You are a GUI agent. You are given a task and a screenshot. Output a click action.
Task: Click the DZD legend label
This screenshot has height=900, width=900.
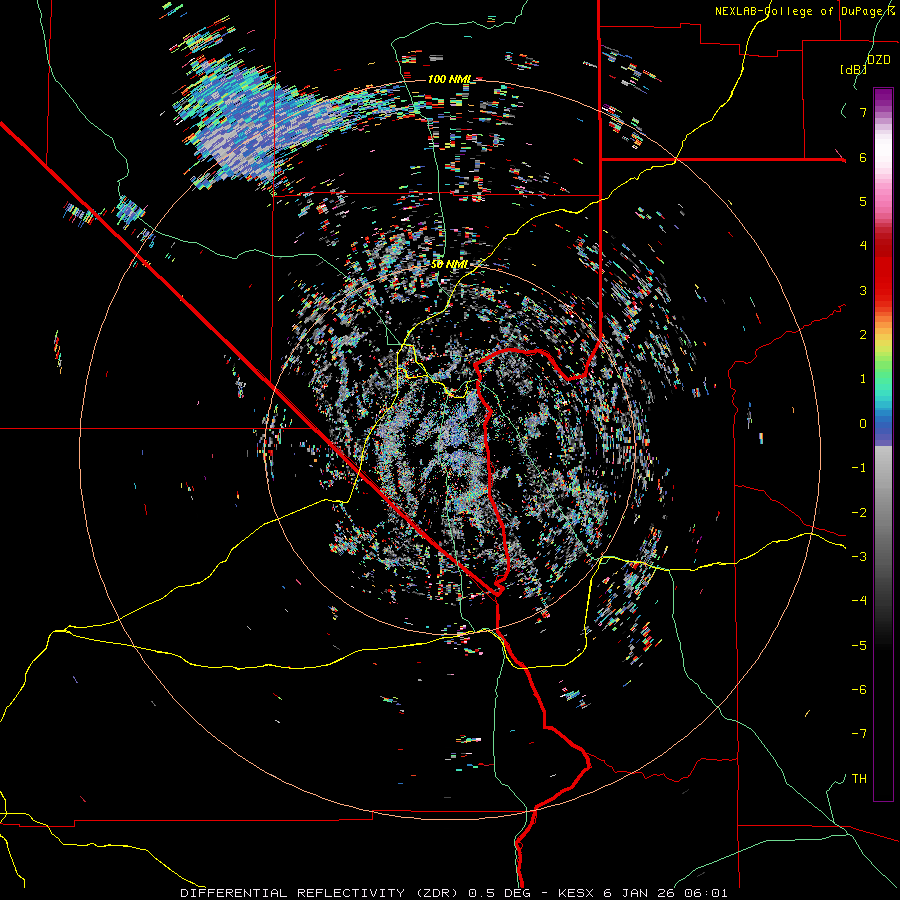click(x=879, y=60)
